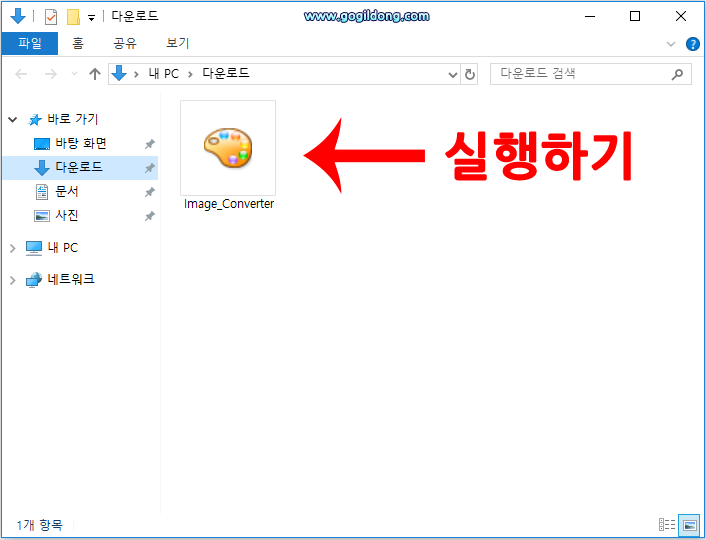The width and height of the screenshot is (706, 540).
Task: Go back with the left arrow
Action: [21, 74]
